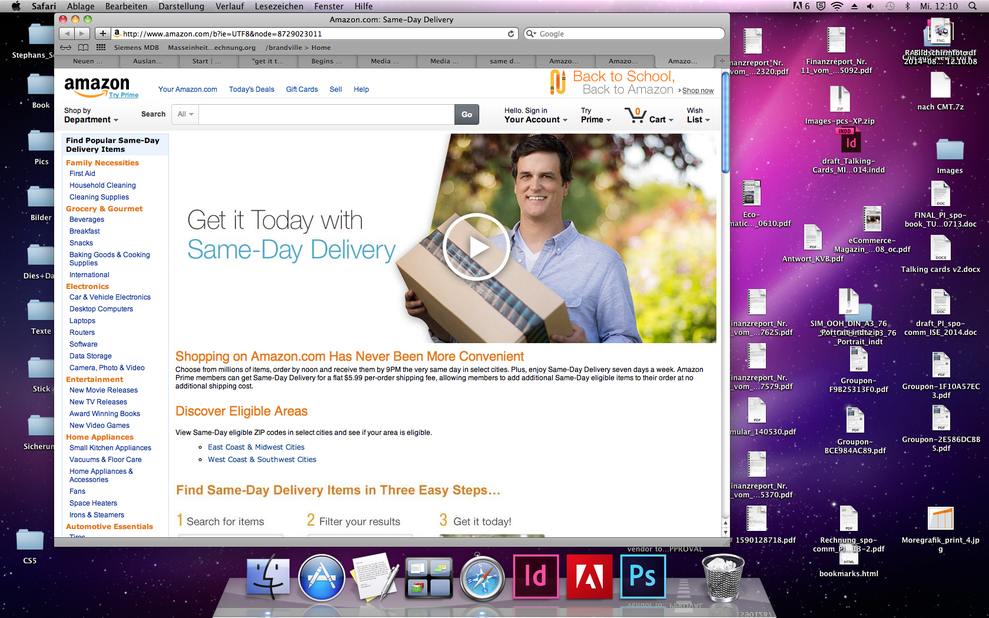Click the Amazon logo
Image resolution: width=989 pixels, height=618 pixels.
coord(97,86)
